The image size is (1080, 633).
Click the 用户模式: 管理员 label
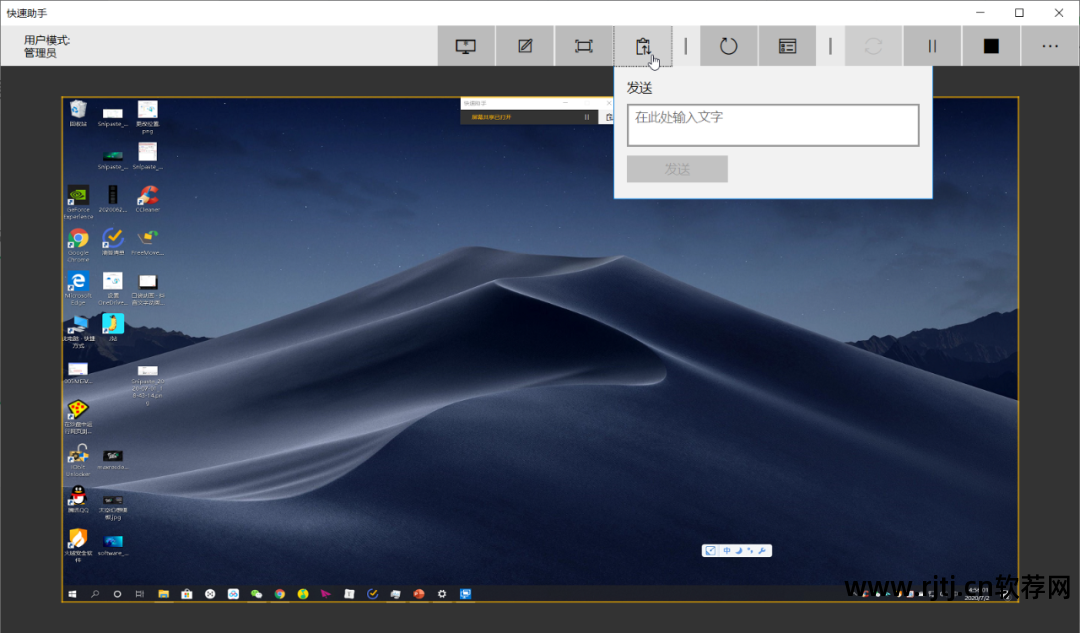coord(47,46)
